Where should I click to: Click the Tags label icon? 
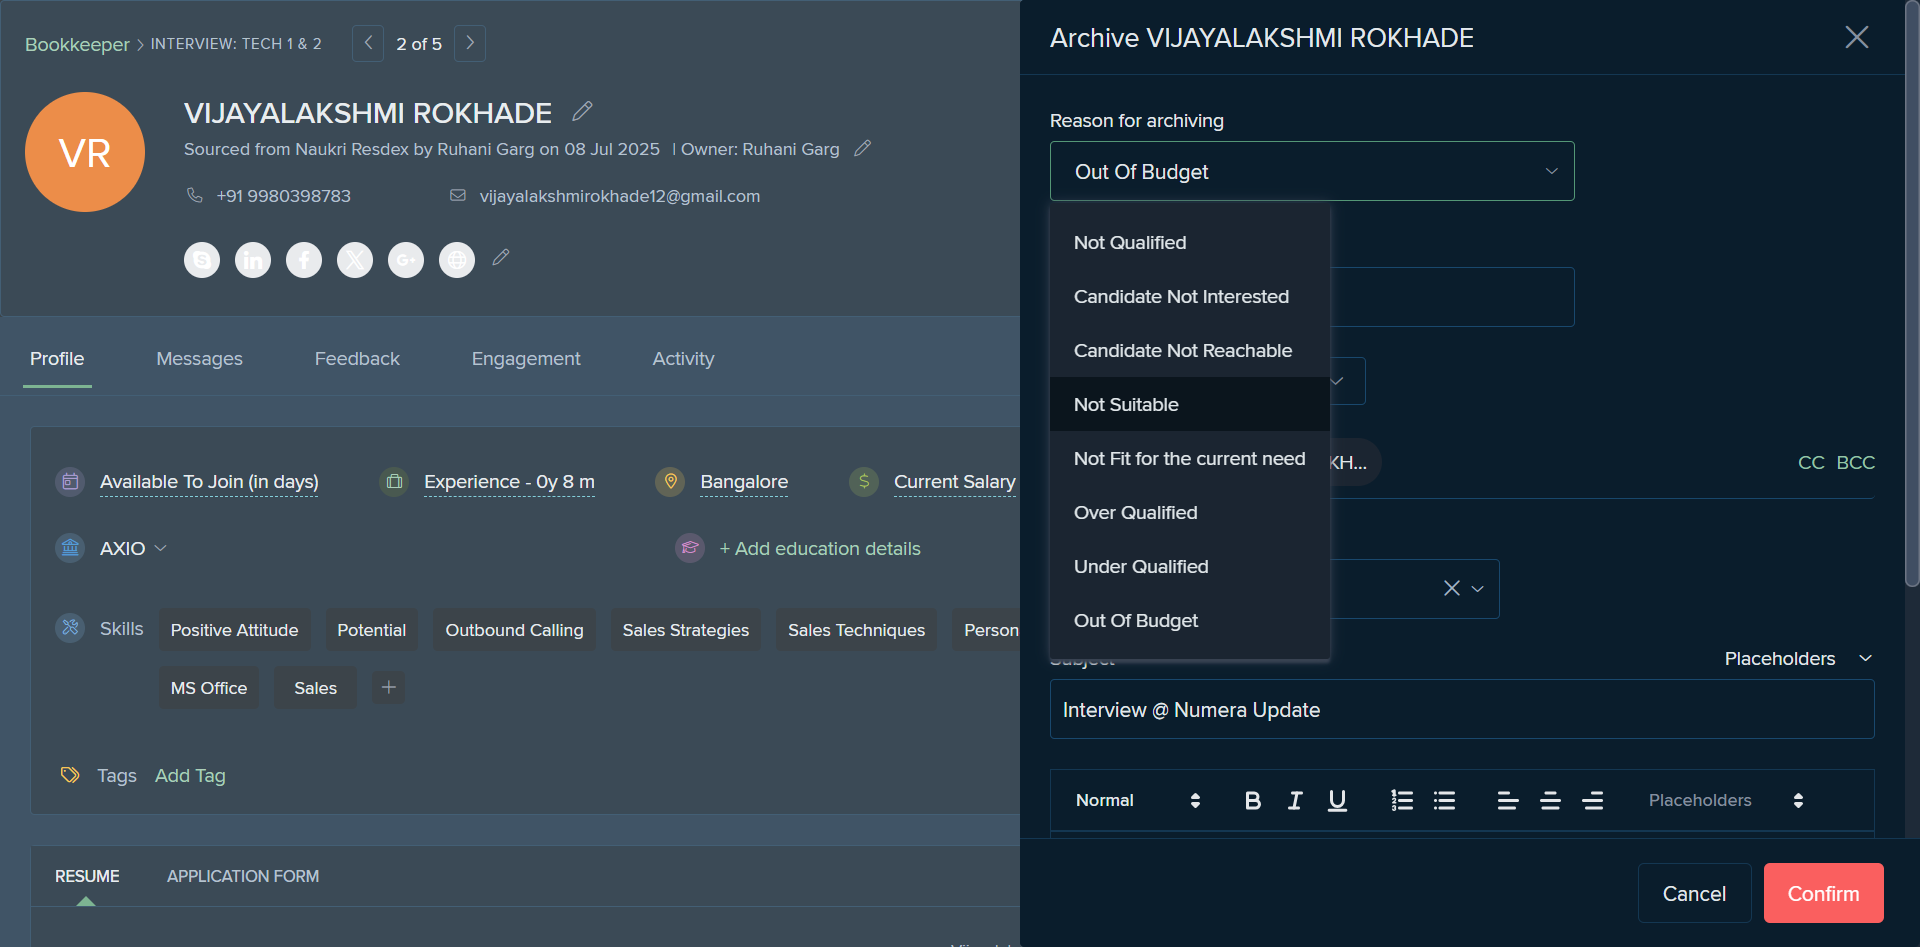click(70, 775)
